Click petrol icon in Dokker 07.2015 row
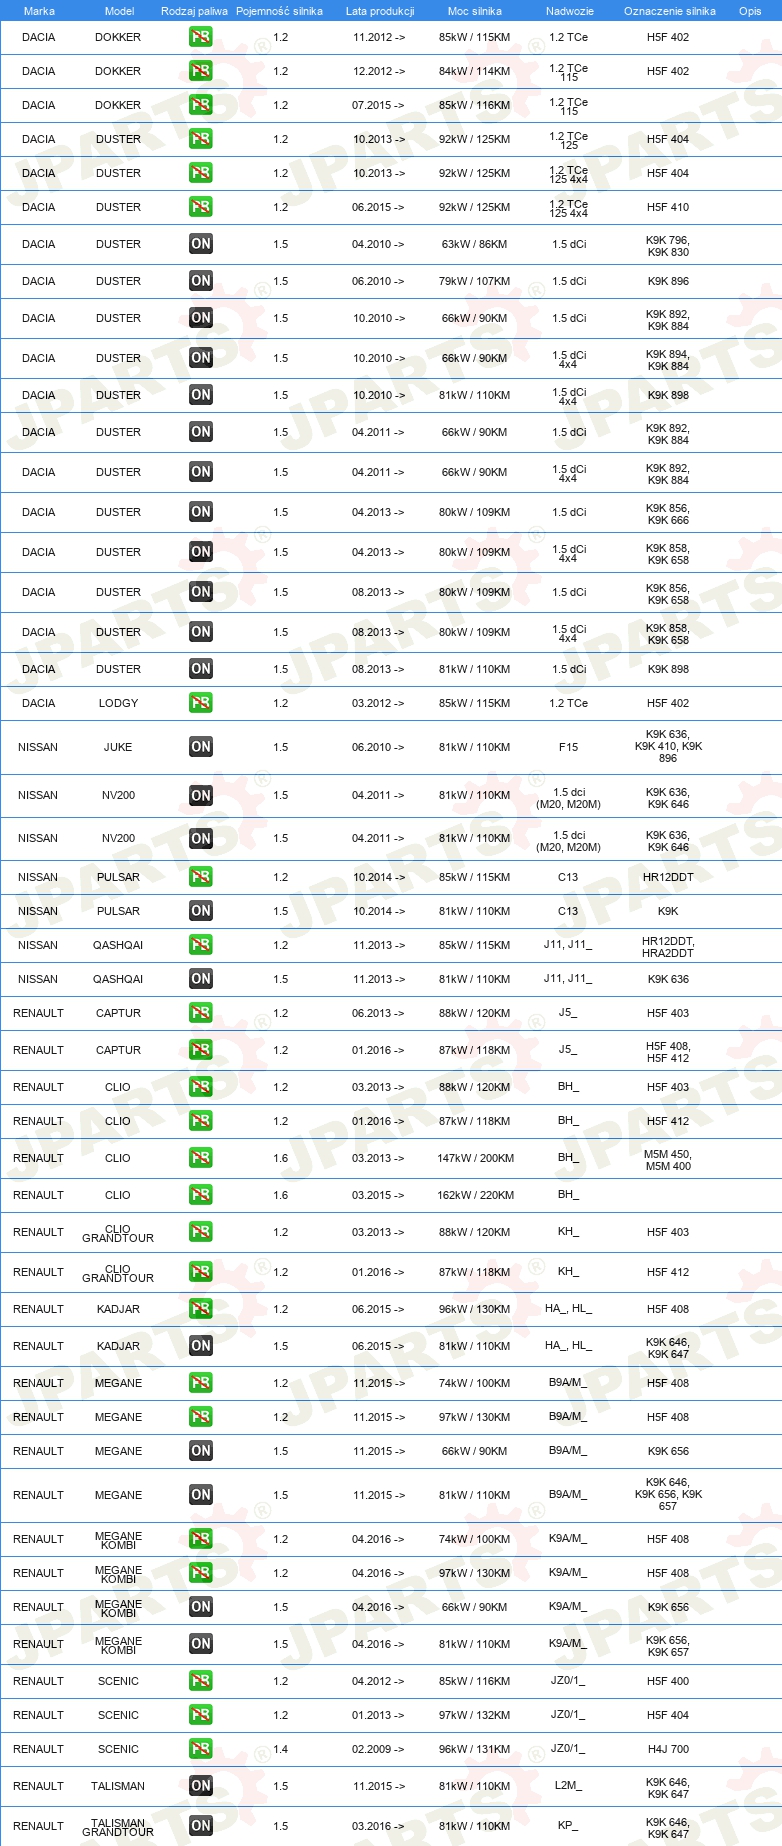The height and width of the screenshot is (1846, 782). coord(200,105)
